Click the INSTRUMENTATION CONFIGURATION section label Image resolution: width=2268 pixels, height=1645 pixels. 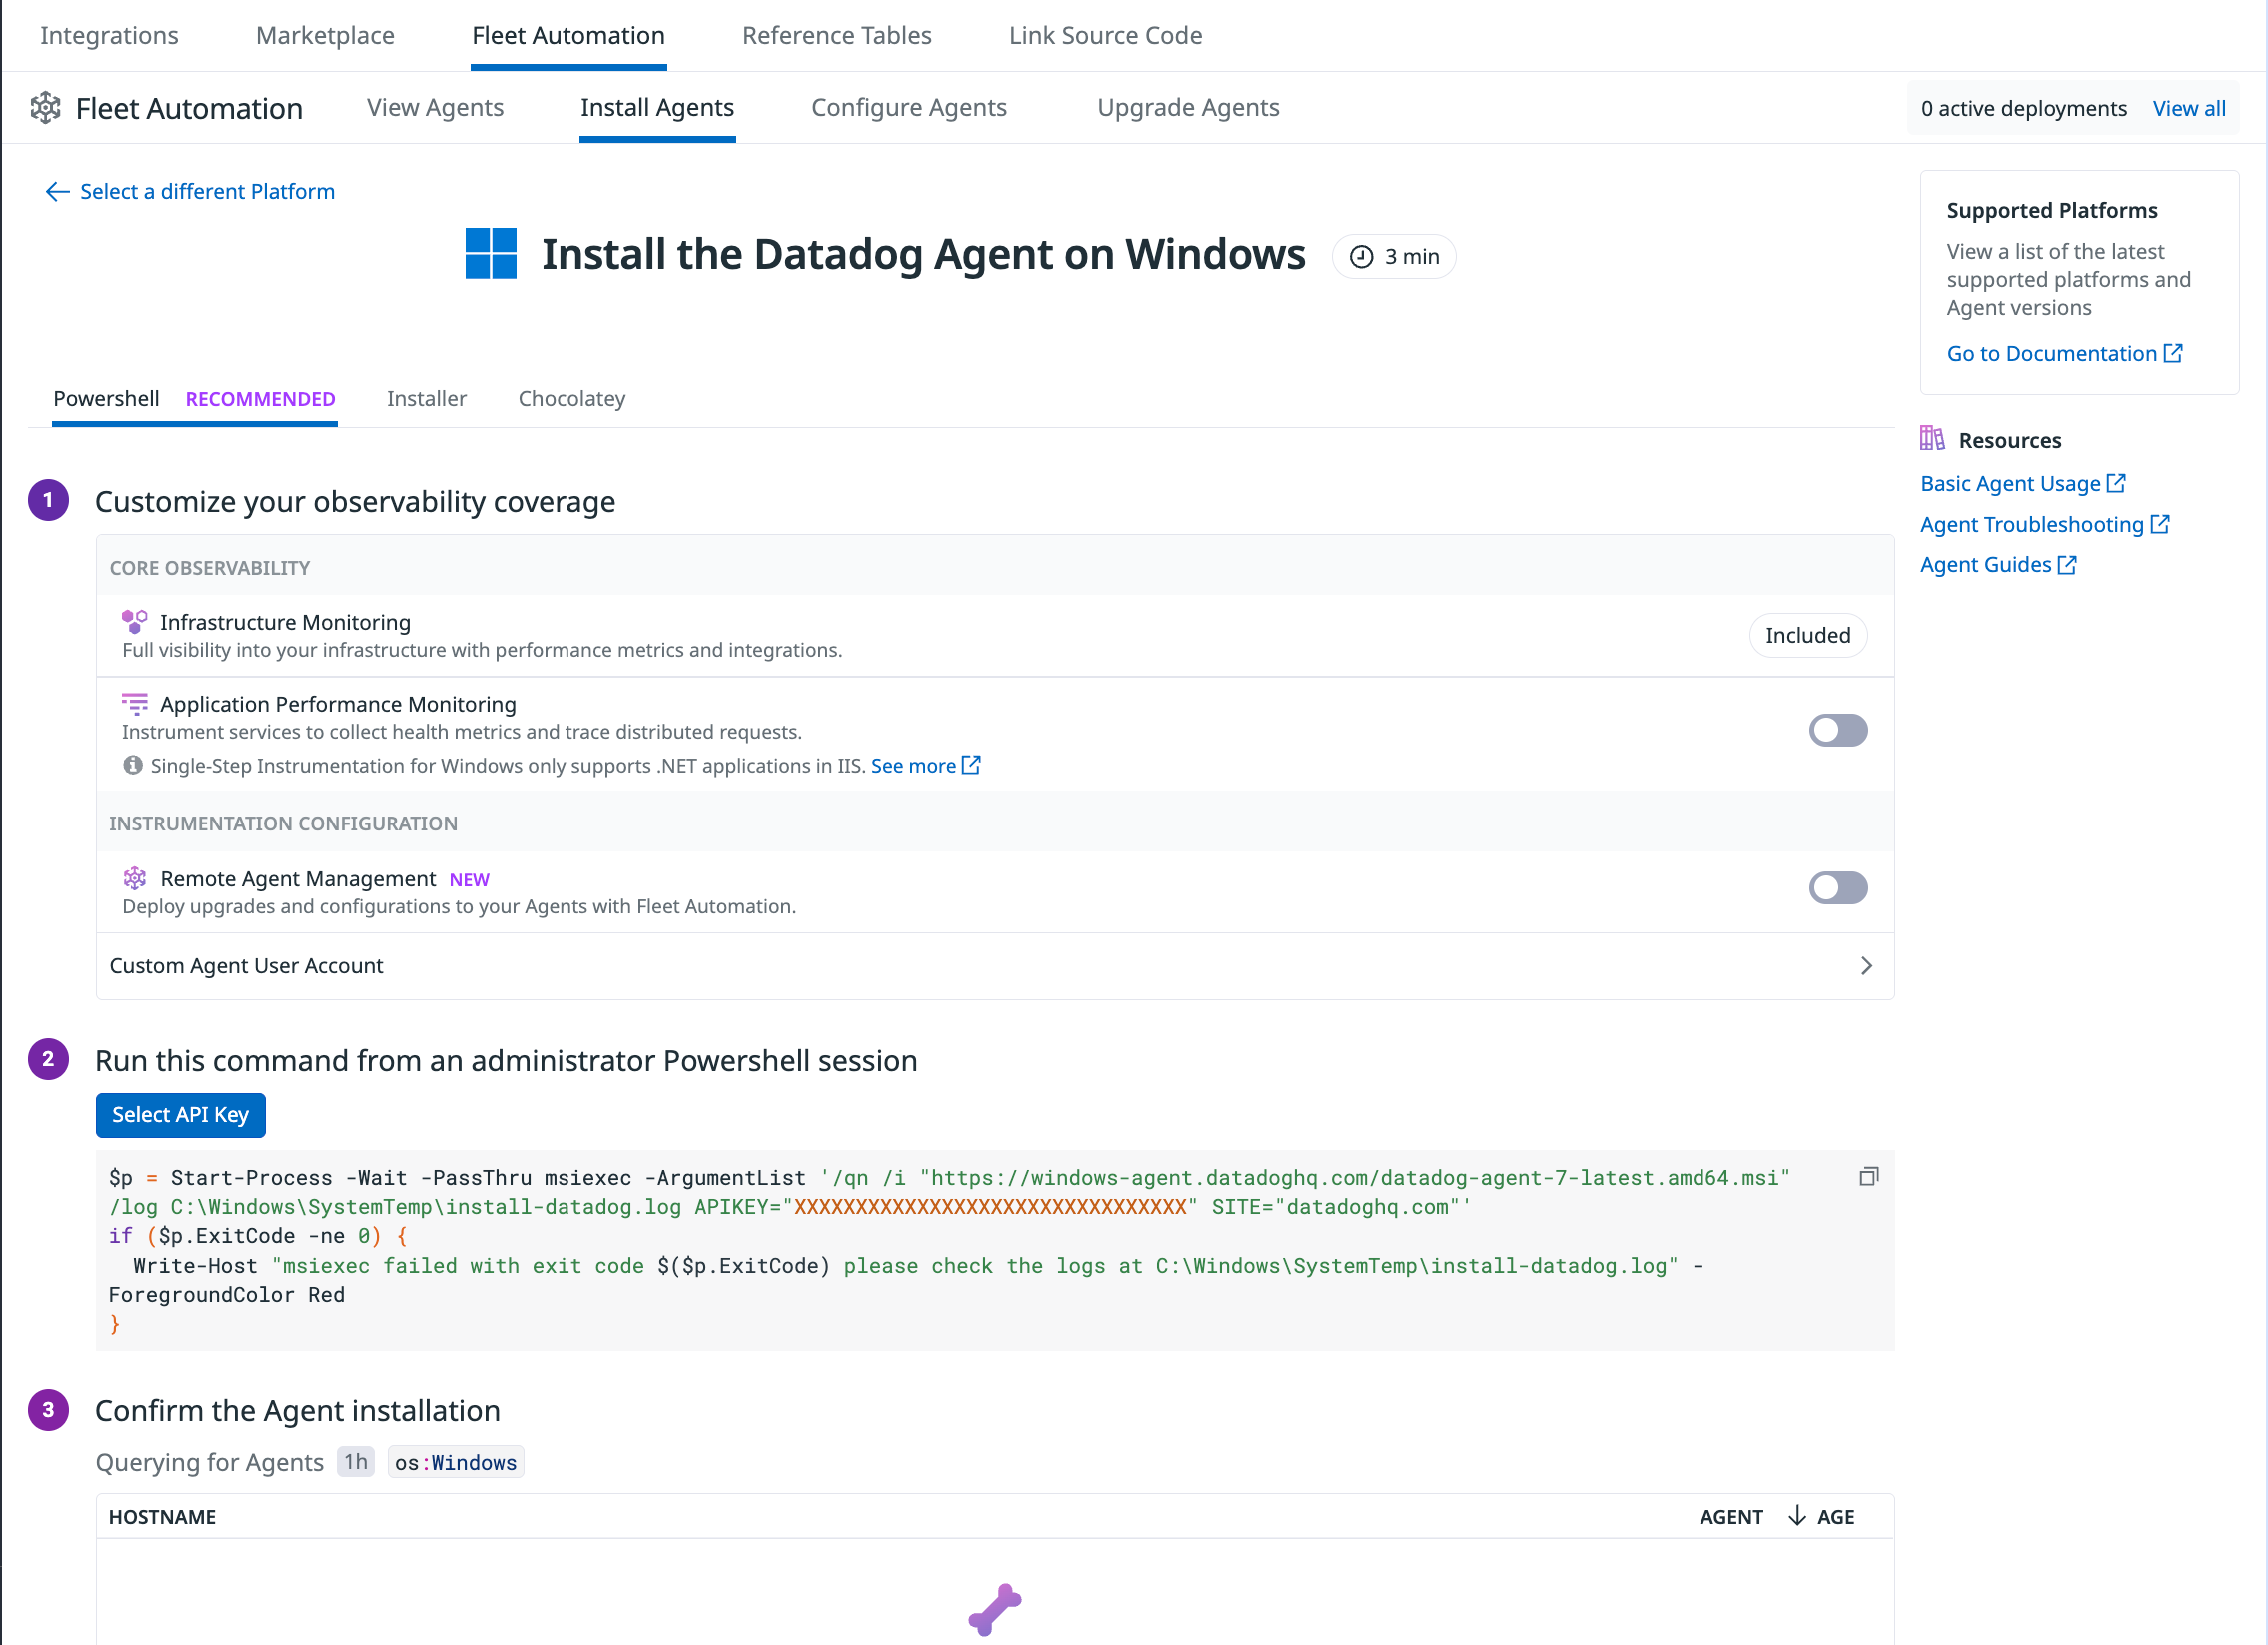click(x=283, y=823)
